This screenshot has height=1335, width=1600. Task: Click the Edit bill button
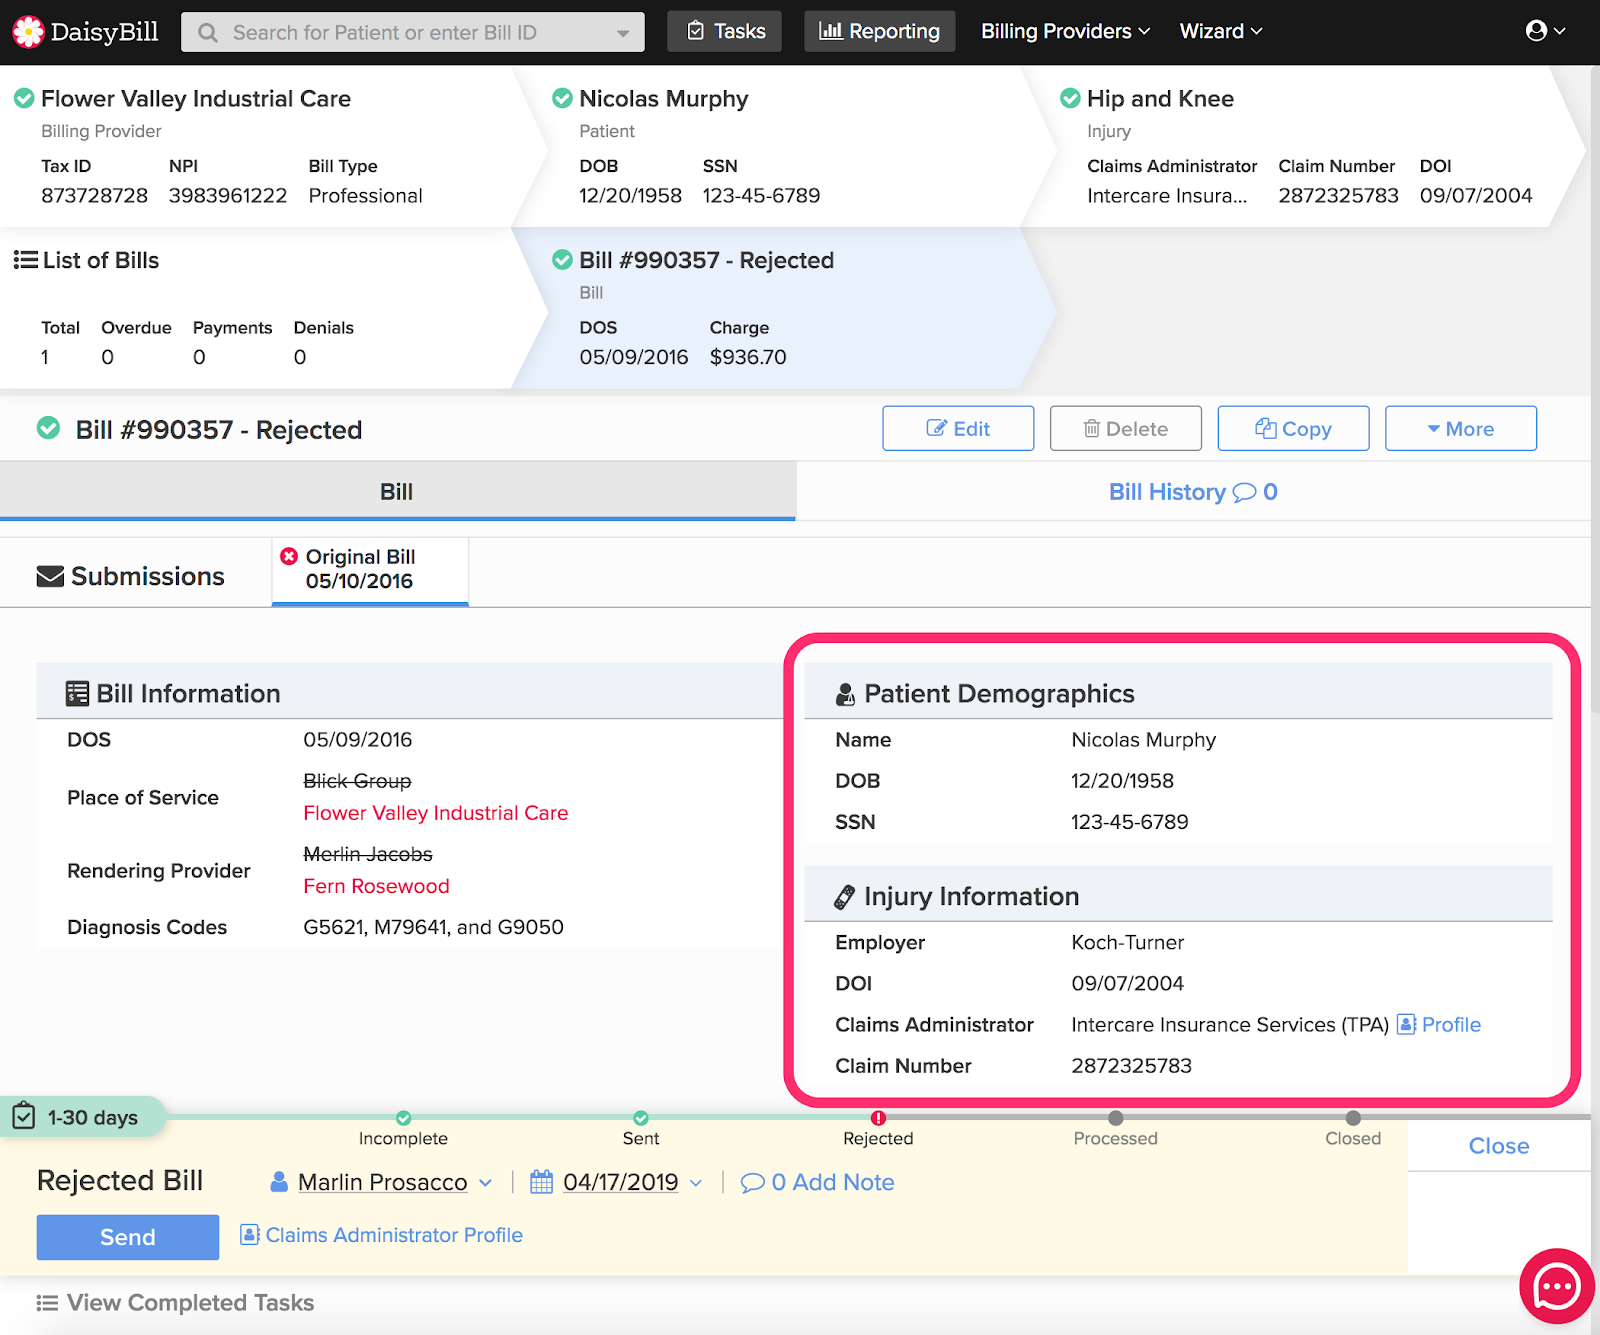(958, 428)
